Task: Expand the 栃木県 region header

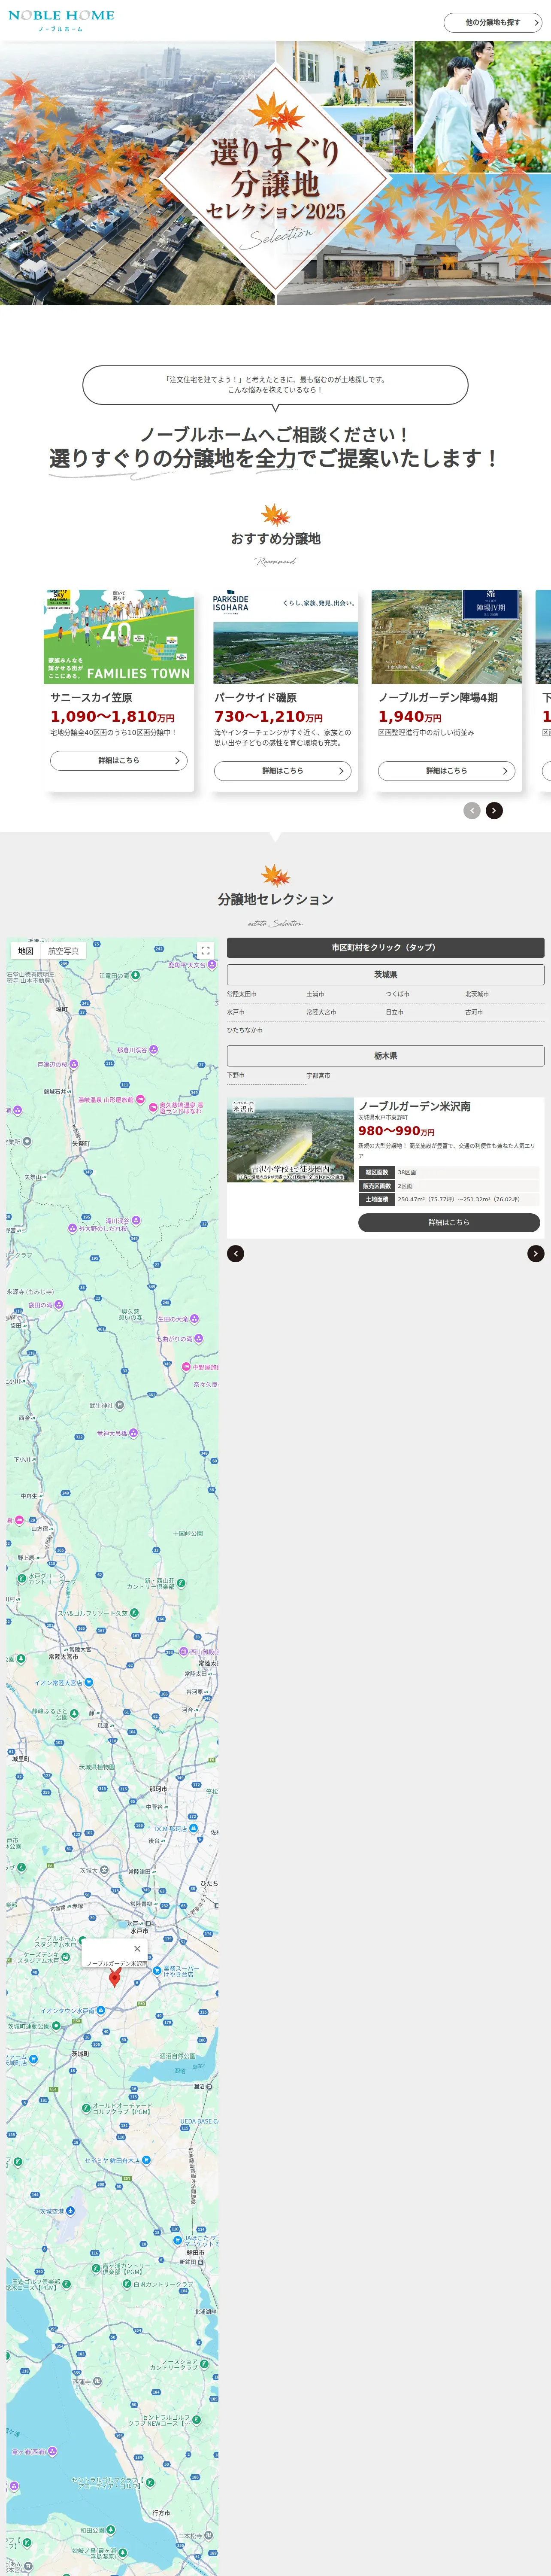Action: [x=386, y=1056]
